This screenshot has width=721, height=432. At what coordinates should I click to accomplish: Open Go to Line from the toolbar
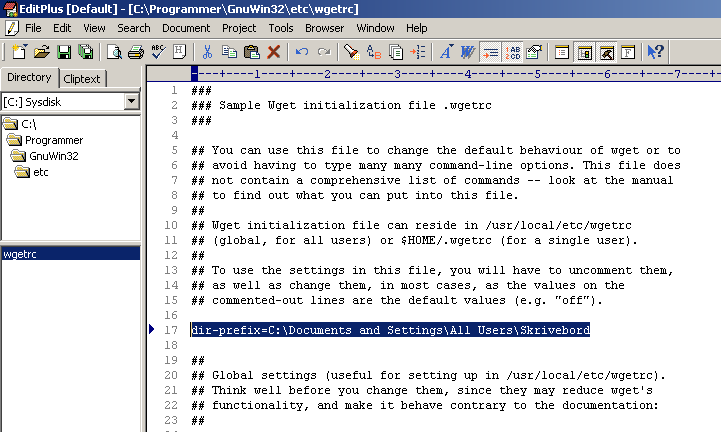[x=418, y=52]
